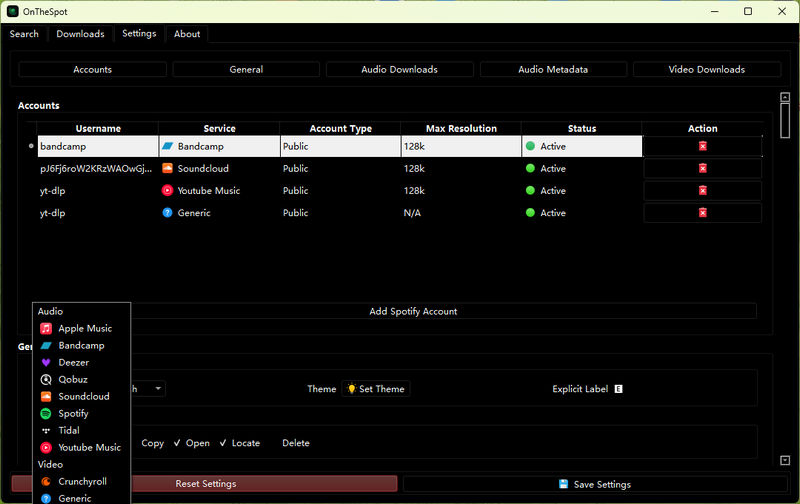Delete the Generic yt-dlp account row
The height and width of the screenshot is (504, 800).
coord(703,213)
